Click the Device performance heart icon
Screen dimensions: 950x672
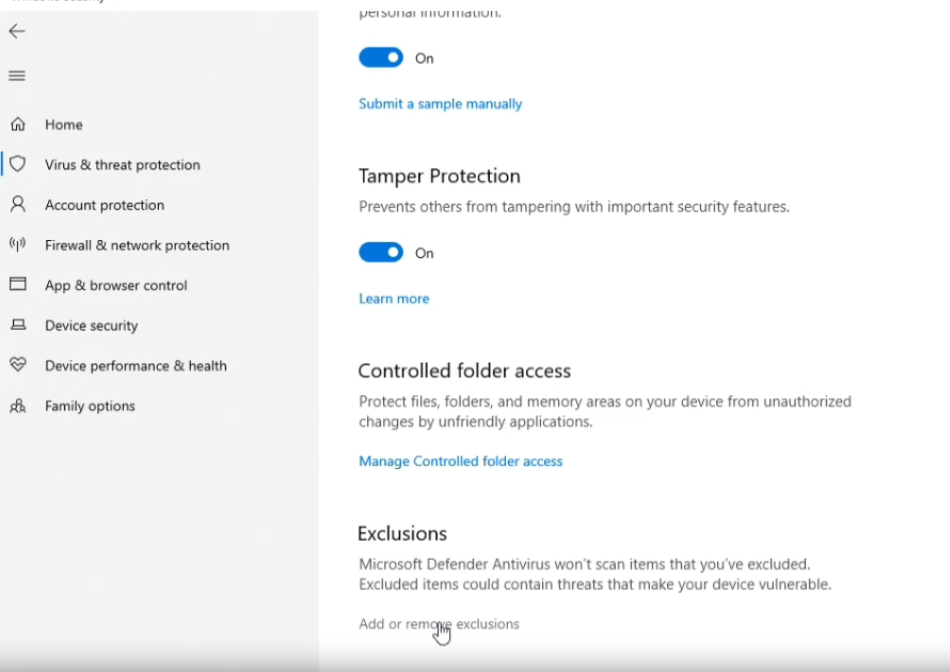pyautogui.click(x=18, y=364)
